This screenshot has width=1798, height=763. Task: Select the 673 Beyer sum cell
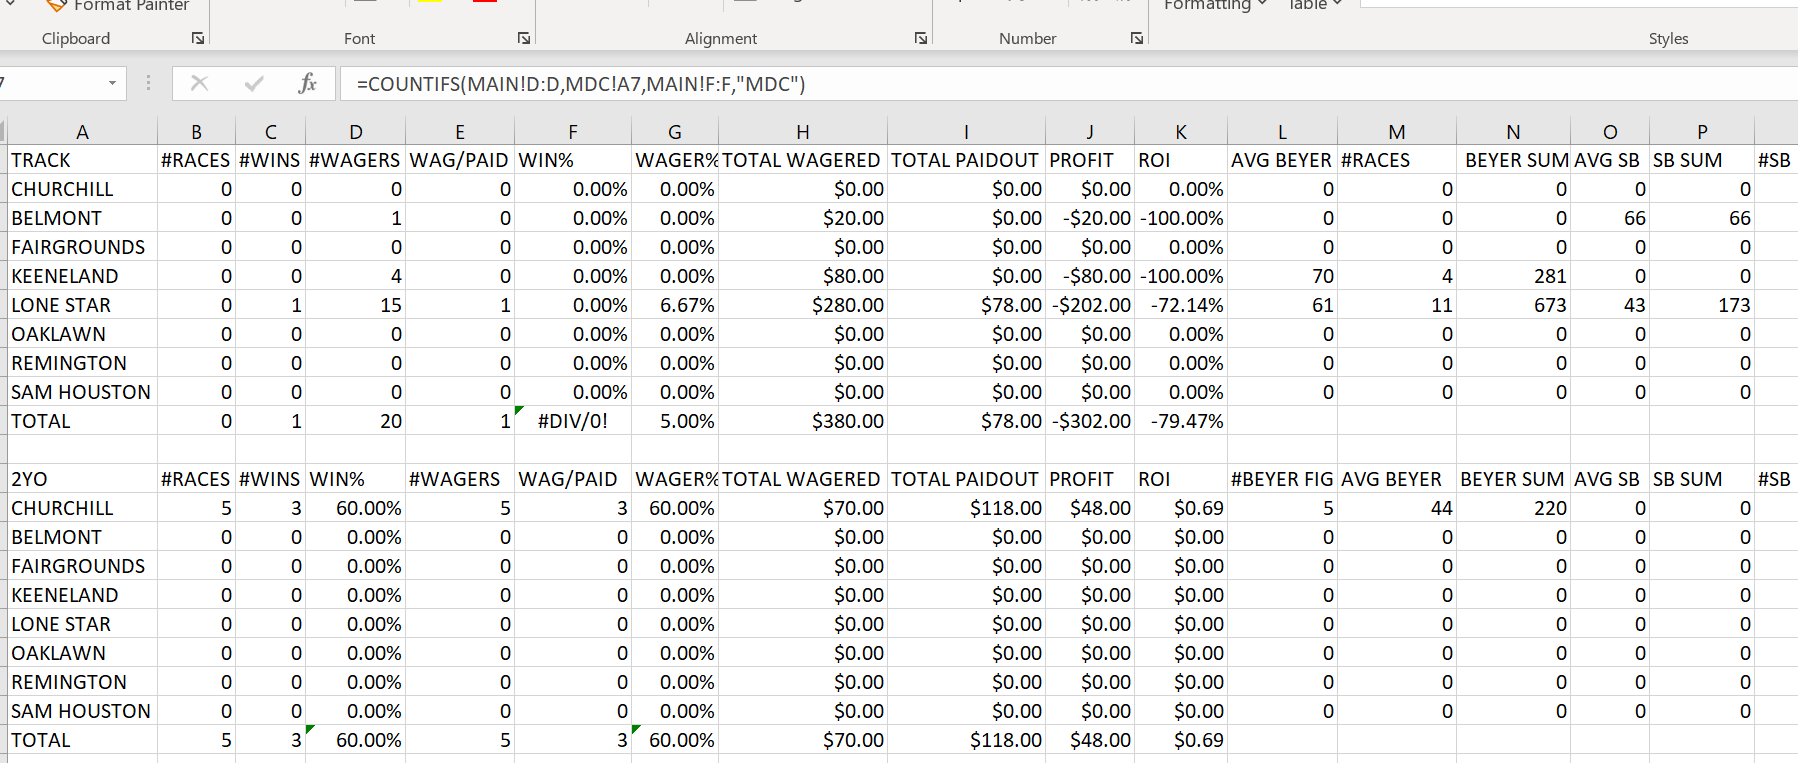pyautogui.click(x=1513, y=305)
